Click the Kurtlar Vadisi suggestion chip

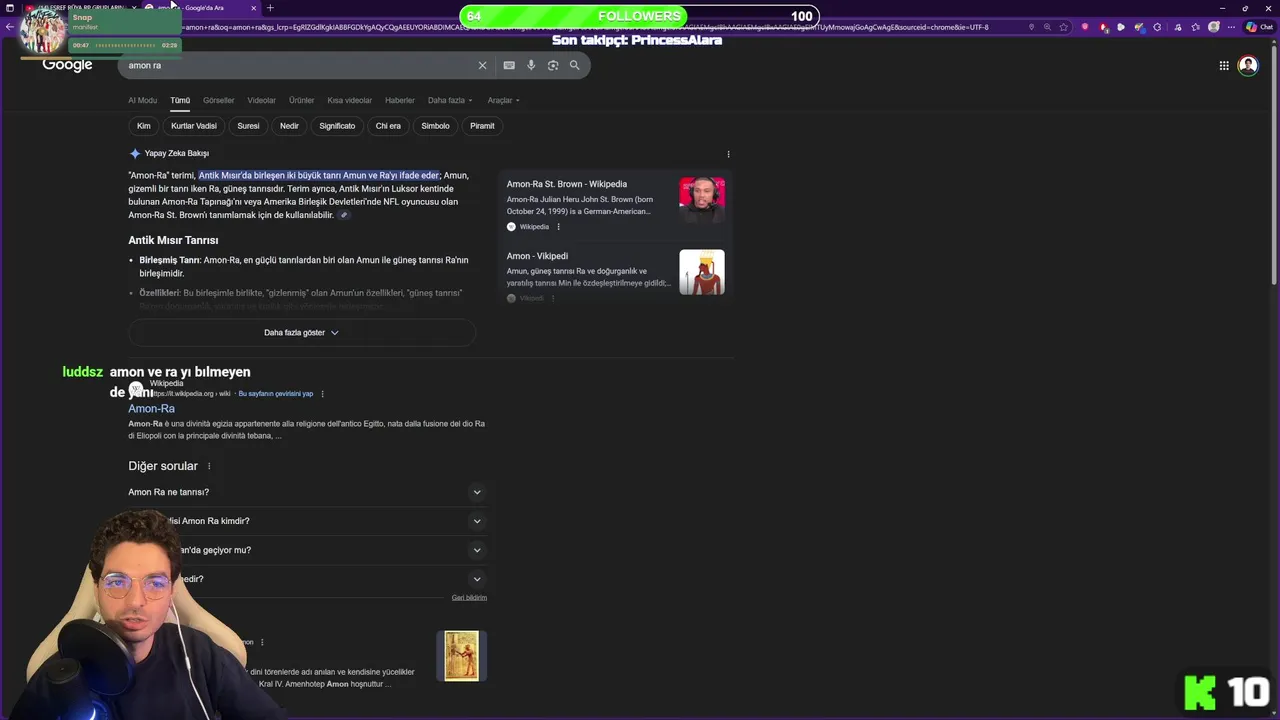click(194, 126)
